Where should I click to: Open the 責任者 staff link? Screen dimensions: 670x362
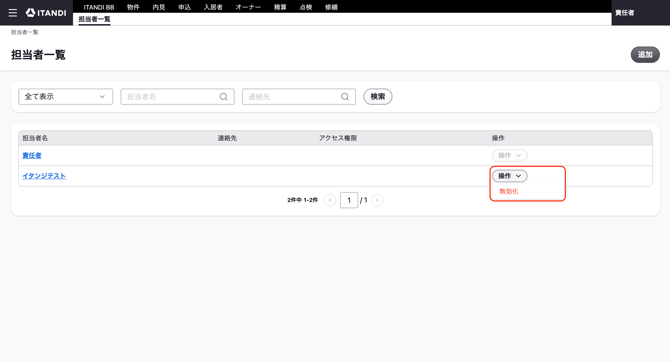point(32,156)
